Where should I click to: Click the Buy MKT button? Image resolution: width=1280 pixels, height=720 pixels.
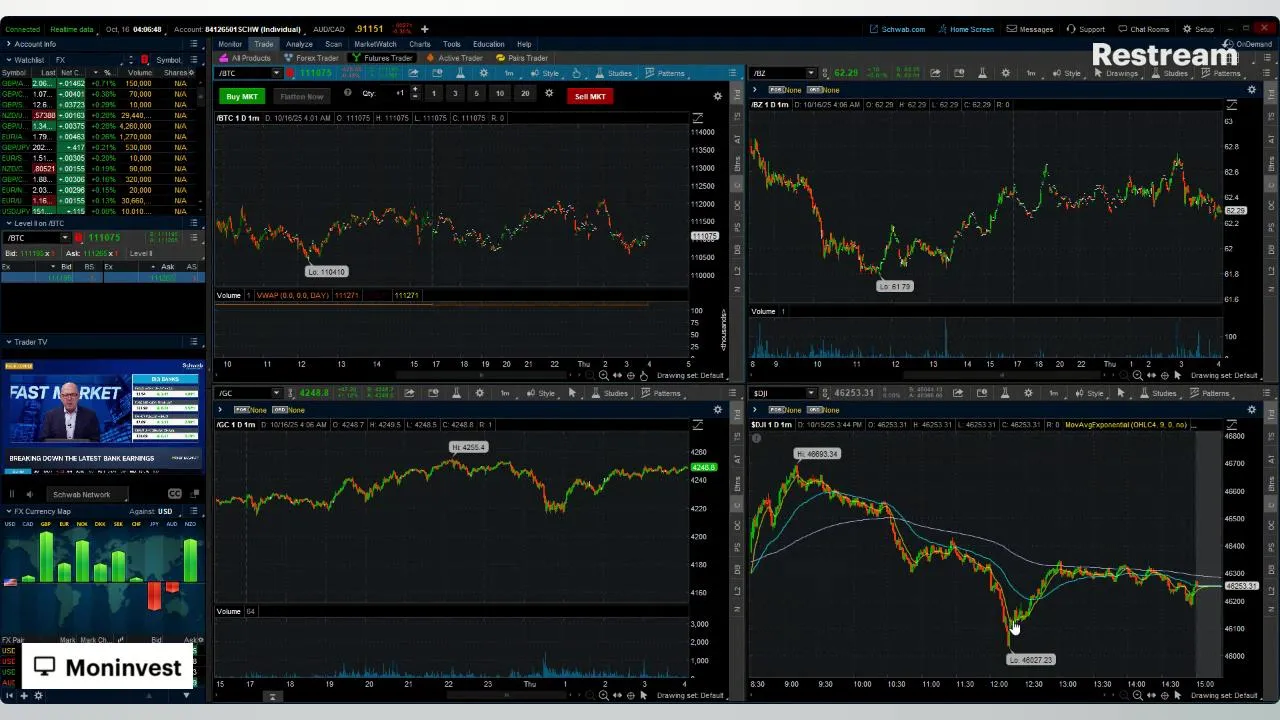pos(242,96)
